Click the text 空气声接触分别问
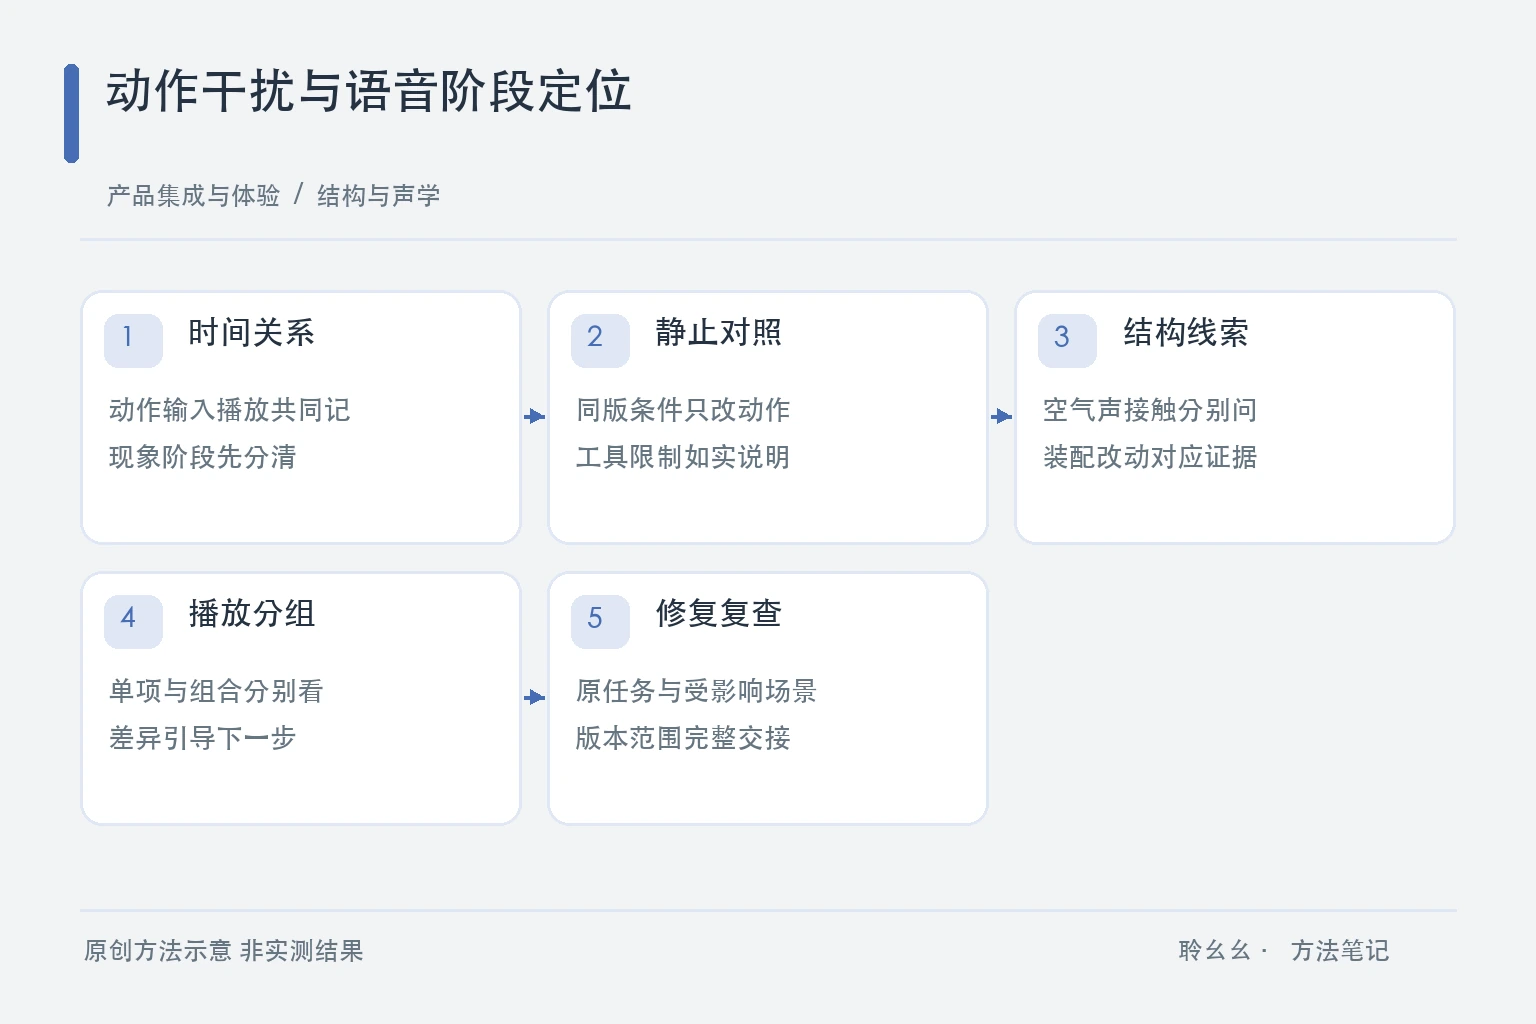The width and height of the screenshot is (1536, 1024). point(1150,410)
